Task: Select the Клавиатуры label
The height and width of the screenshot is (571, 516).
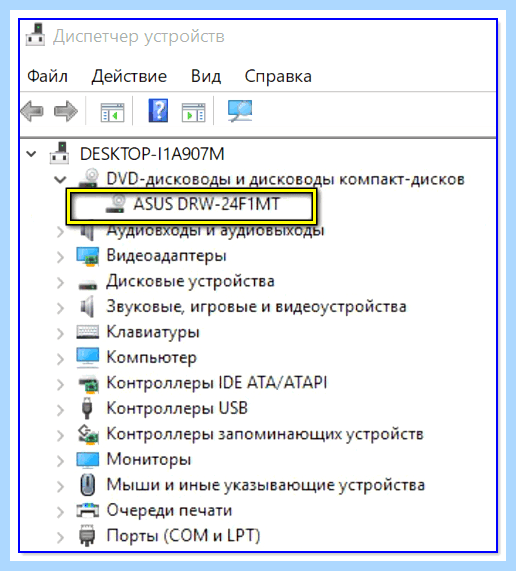Action: pos(153,332)
